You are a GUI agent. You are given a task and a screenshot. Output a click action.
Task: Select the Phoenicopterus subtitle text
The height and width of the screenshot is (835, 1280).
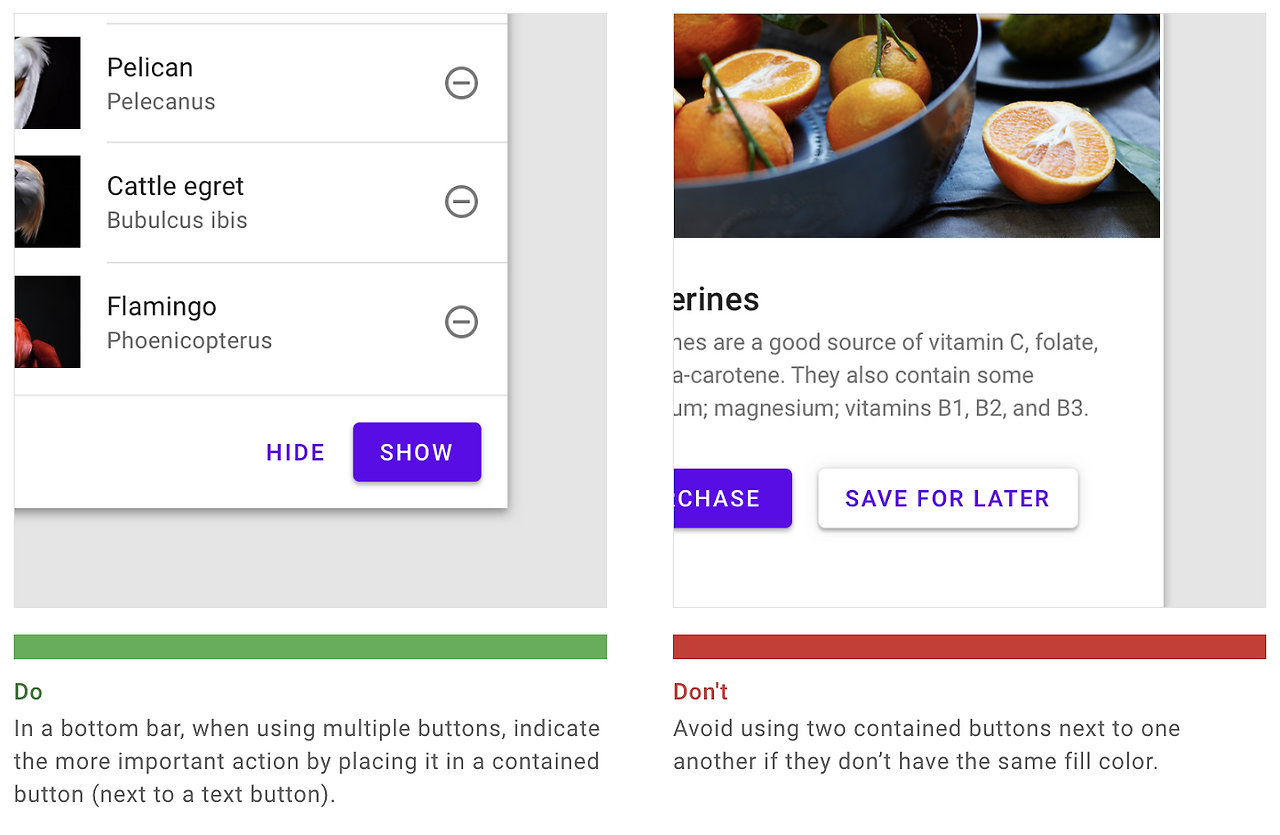click(189, 340)
